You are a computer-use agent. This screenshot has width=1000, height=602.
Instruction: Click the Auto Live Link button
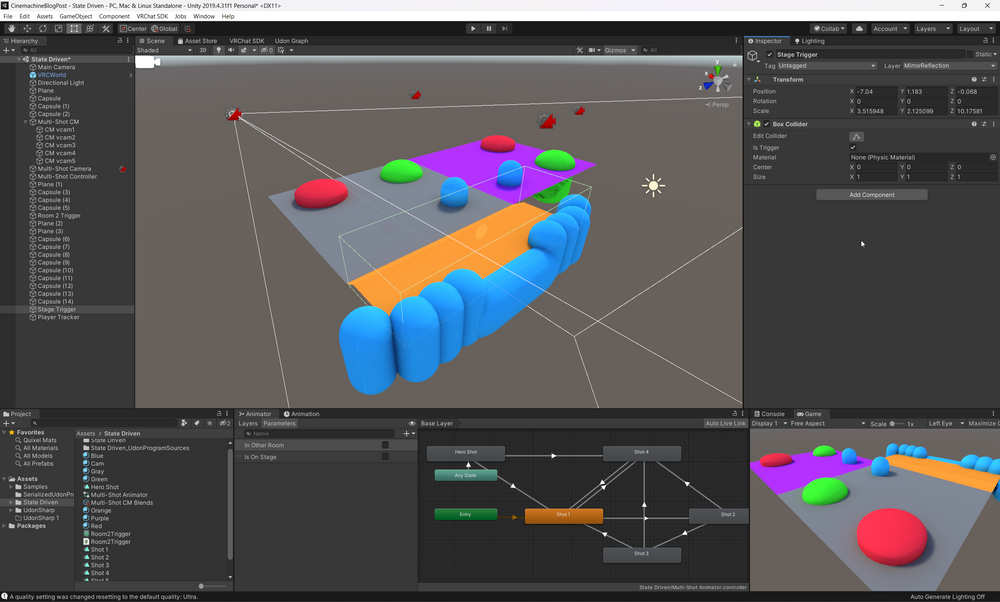(725, 424)
